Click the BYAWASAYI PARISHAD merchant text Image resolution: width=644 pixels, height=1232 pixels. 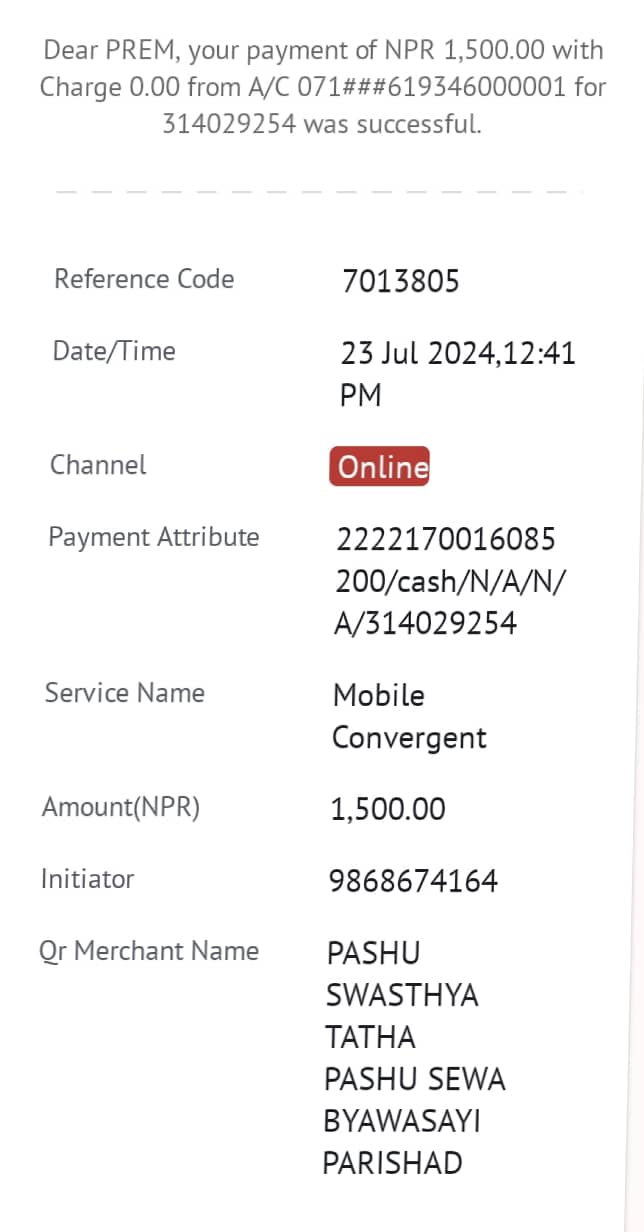[x=402, y=1142]
